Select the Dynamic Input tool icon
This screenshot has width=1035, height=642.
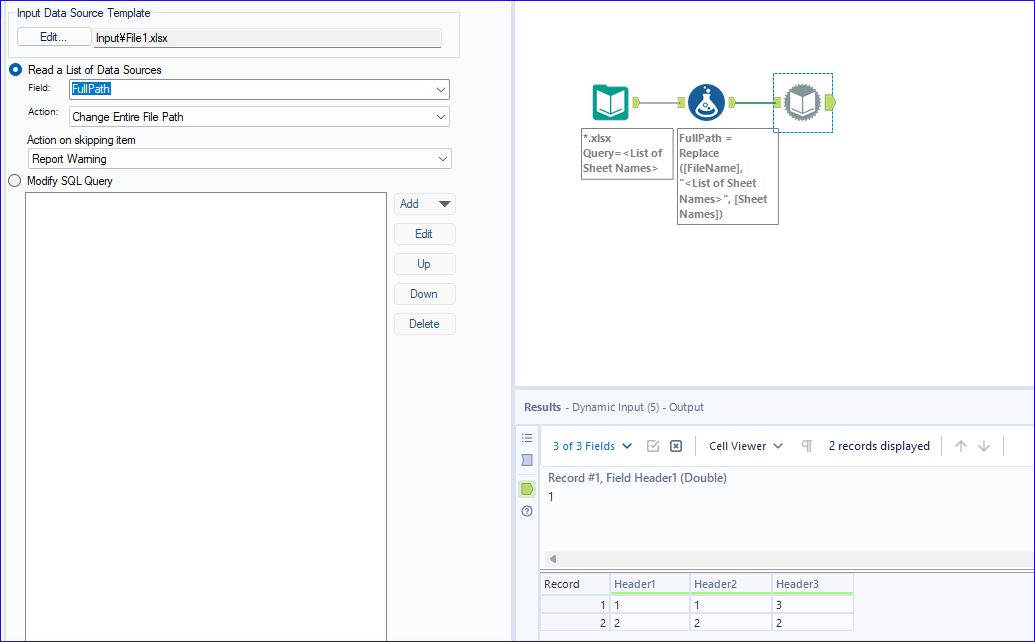(802, 102)
